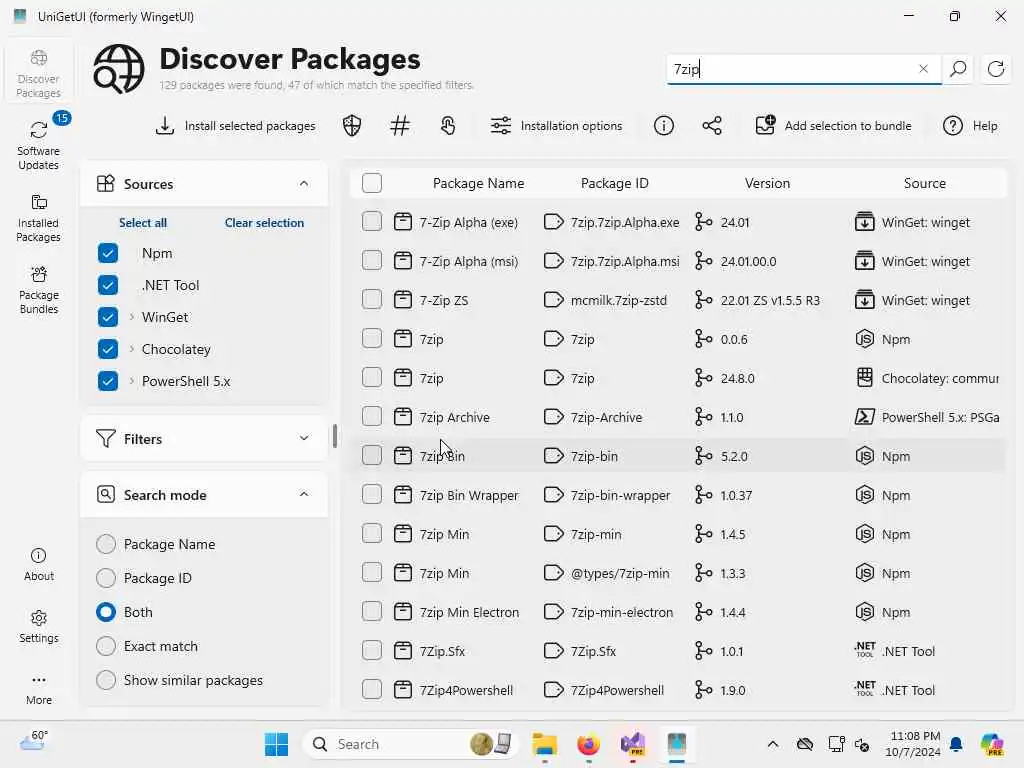Uncheck the Npm source checkbox
The width and height of the screenshot is (1024, 768).
coord(108,253)
